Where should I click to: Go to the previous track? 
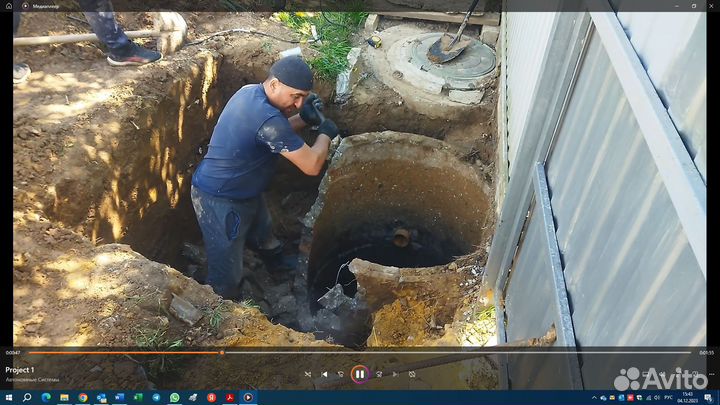(x=324, y=374)
